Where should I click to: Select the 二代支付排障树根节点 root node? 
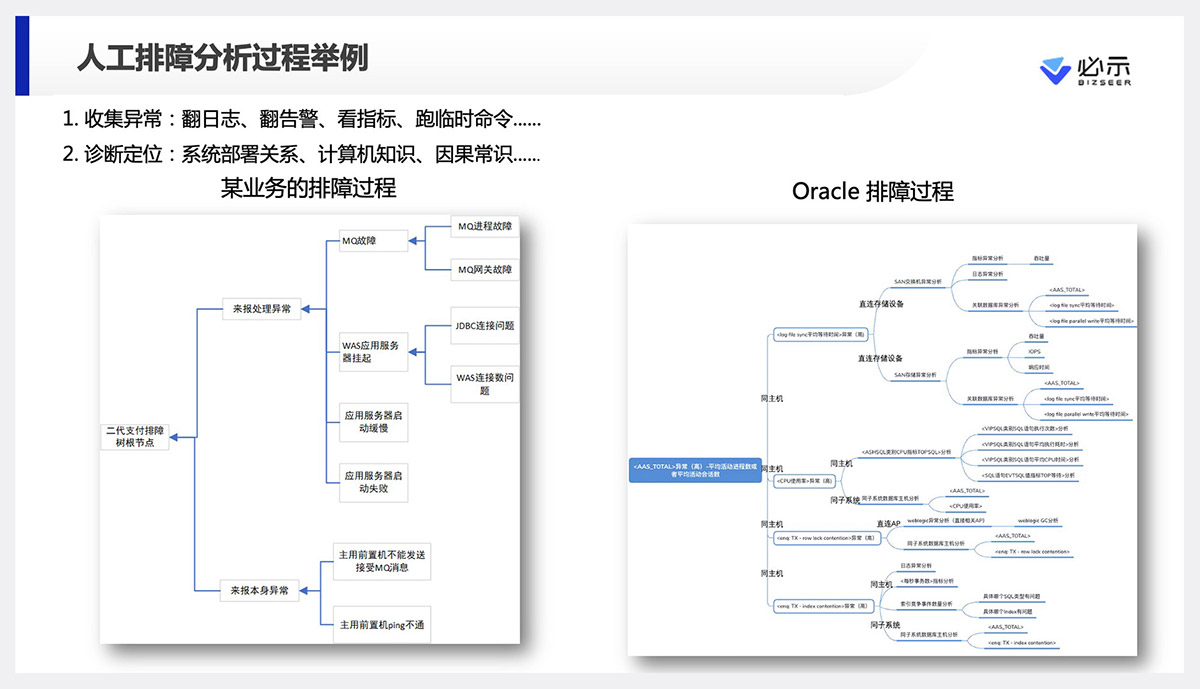point(137,436)
